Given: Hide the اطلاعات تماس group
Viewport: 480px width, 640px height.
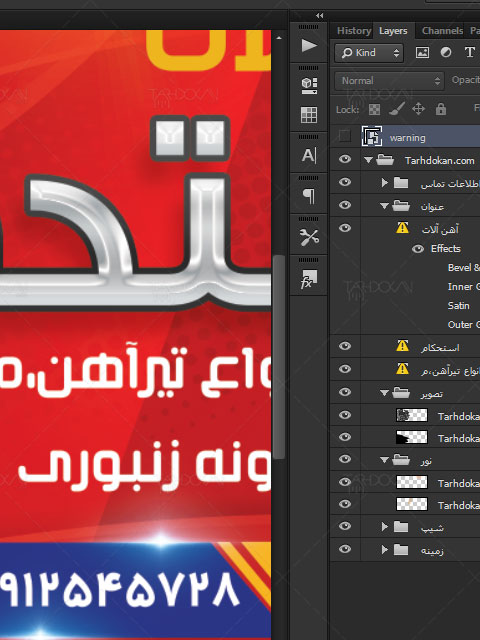Looking at the screenshot, I should [x=345, y=182].
